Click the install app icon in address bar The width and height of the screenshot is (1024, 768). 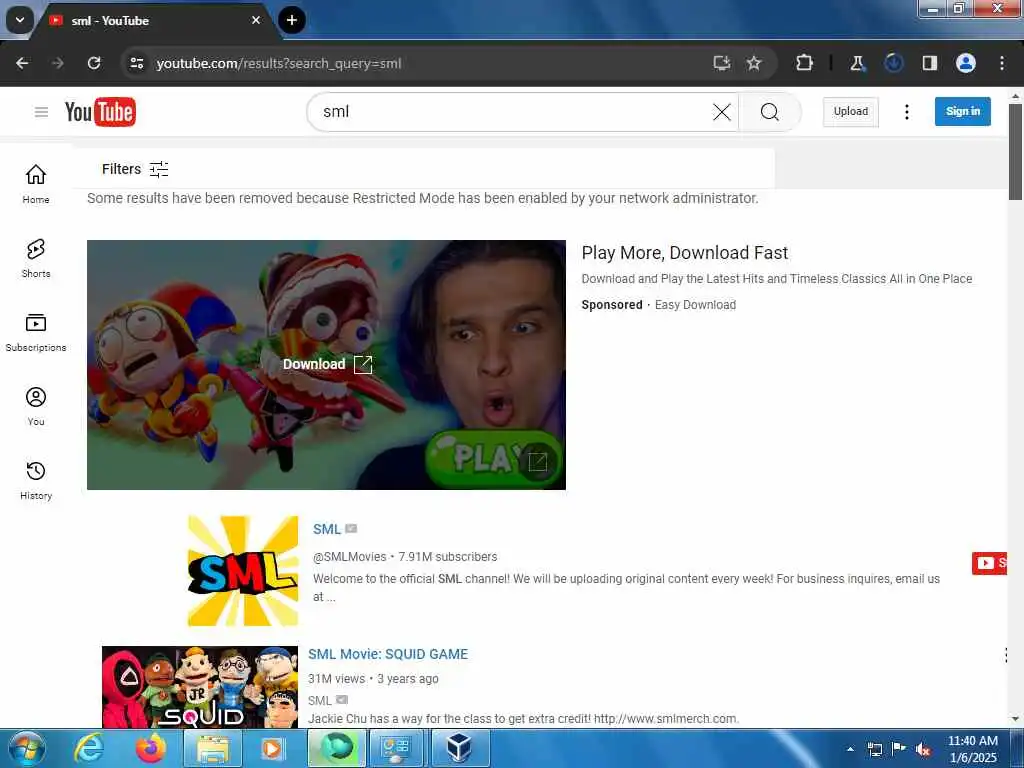721,63
